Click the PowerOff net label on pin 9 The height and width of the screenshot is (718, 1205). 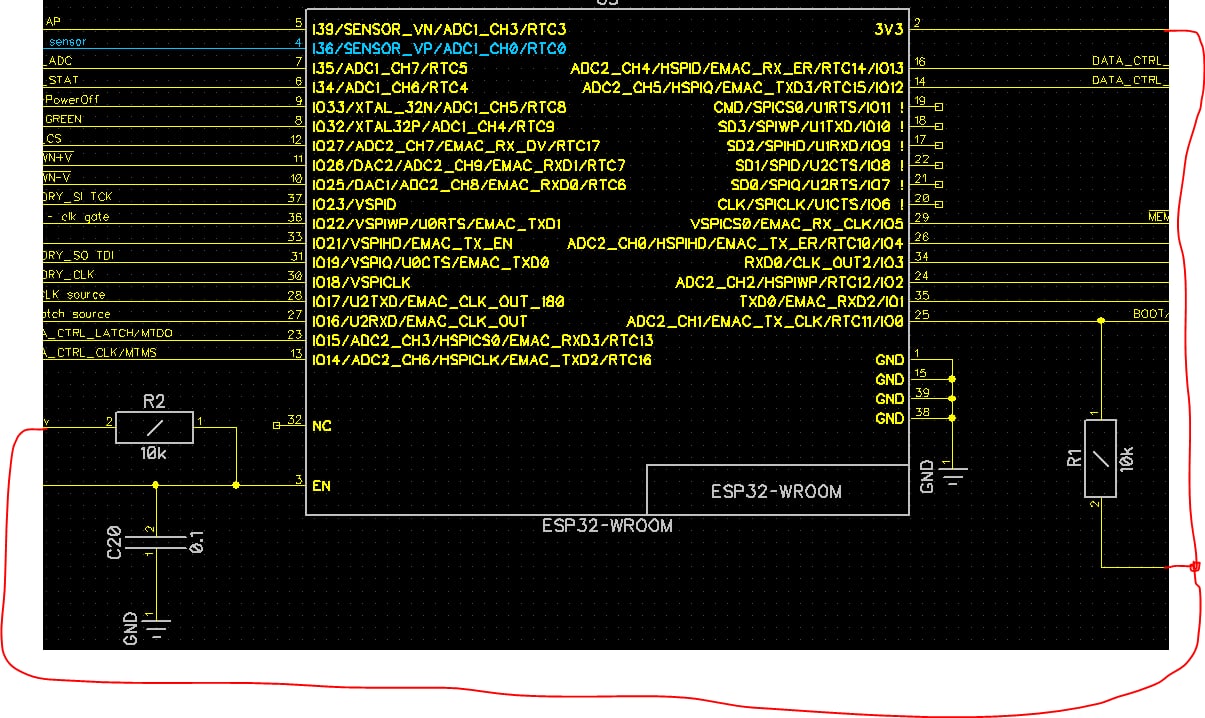73,99
